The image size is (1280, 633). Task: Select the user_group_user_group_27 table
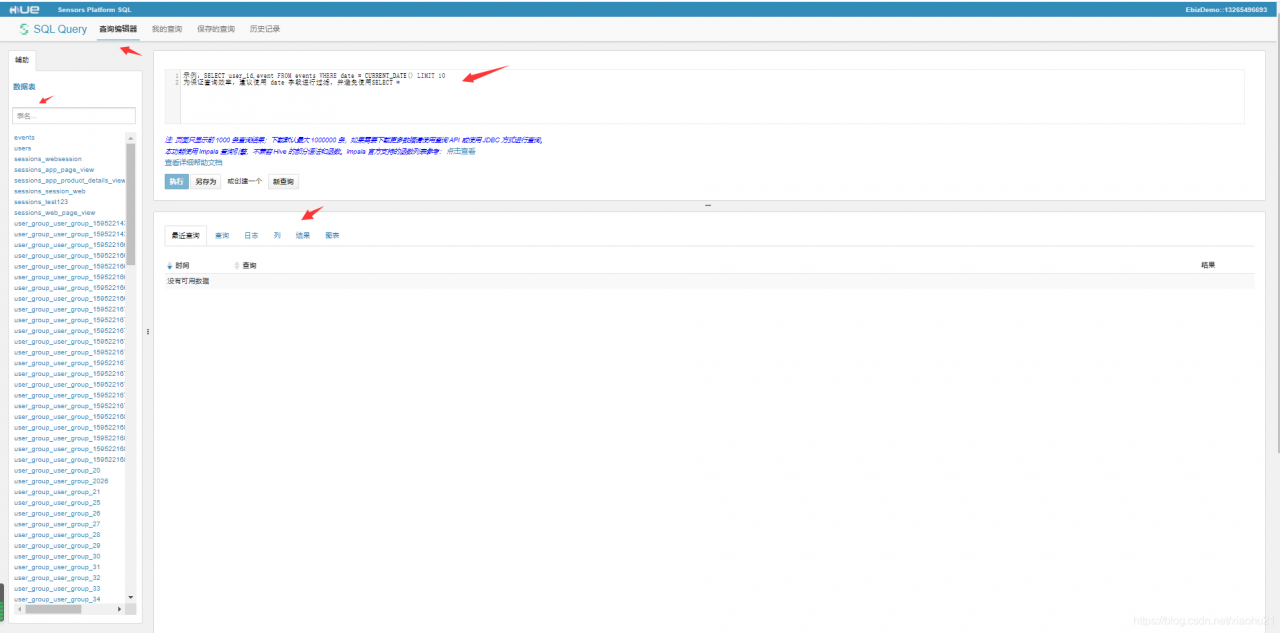(57, 524)
